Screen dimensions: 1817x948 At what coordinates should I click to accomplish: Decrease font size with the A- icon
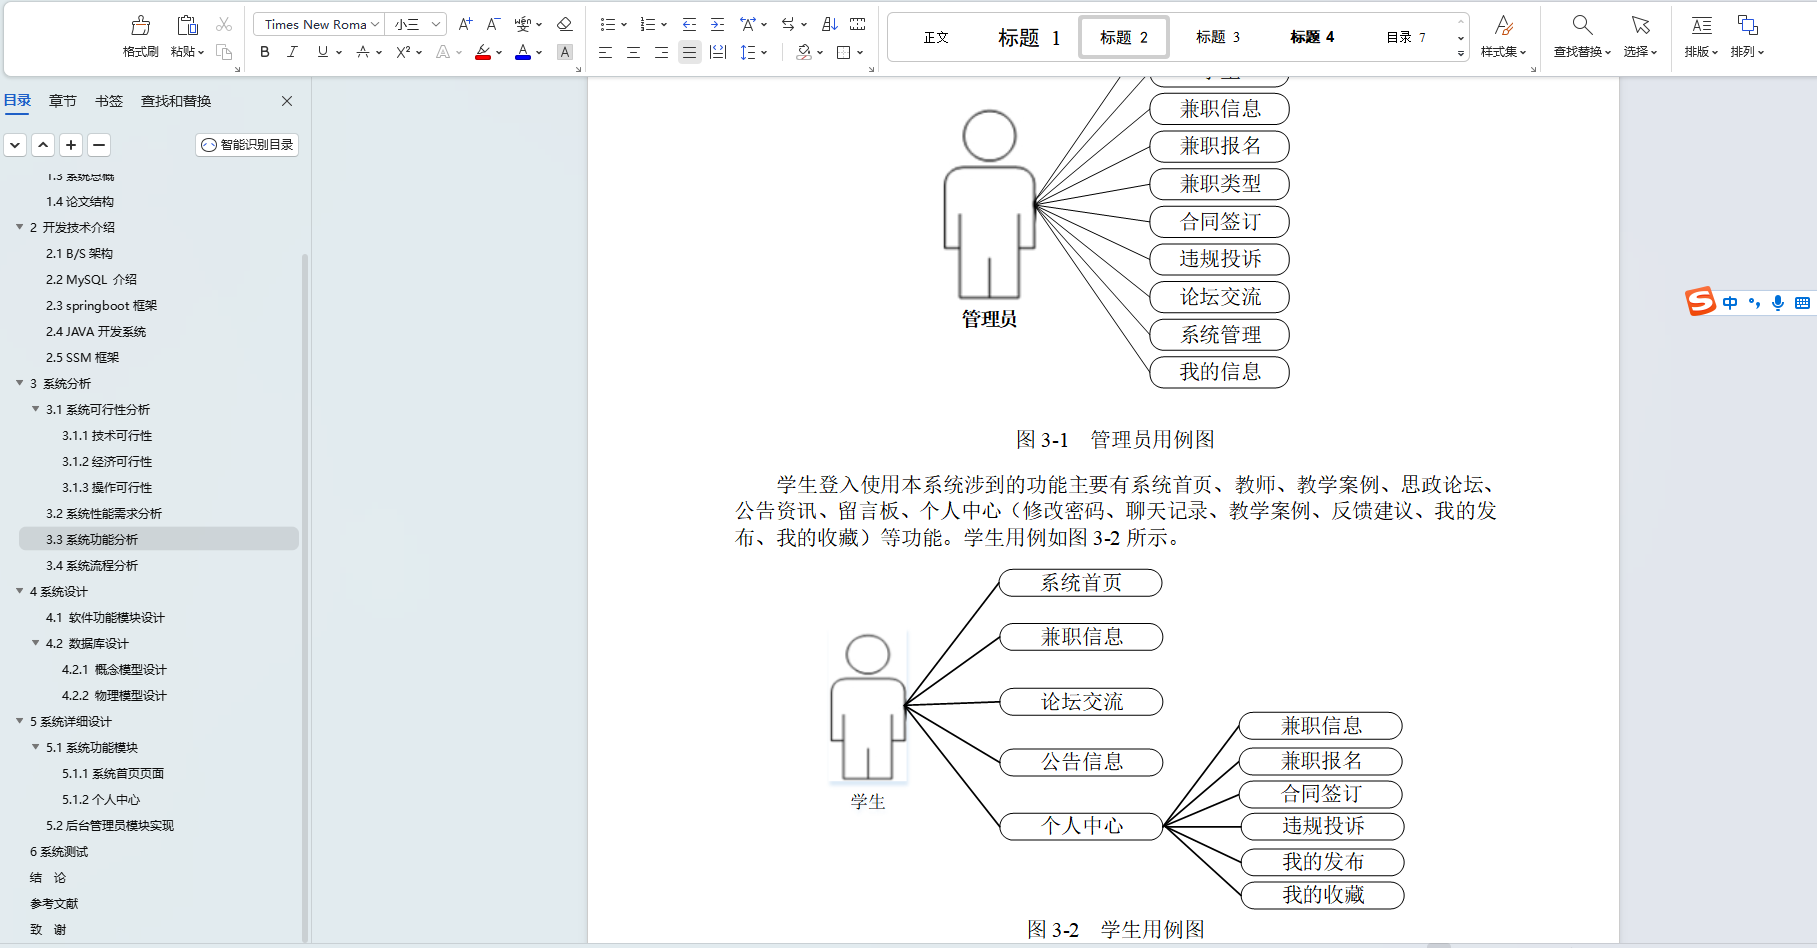point(493,24)
